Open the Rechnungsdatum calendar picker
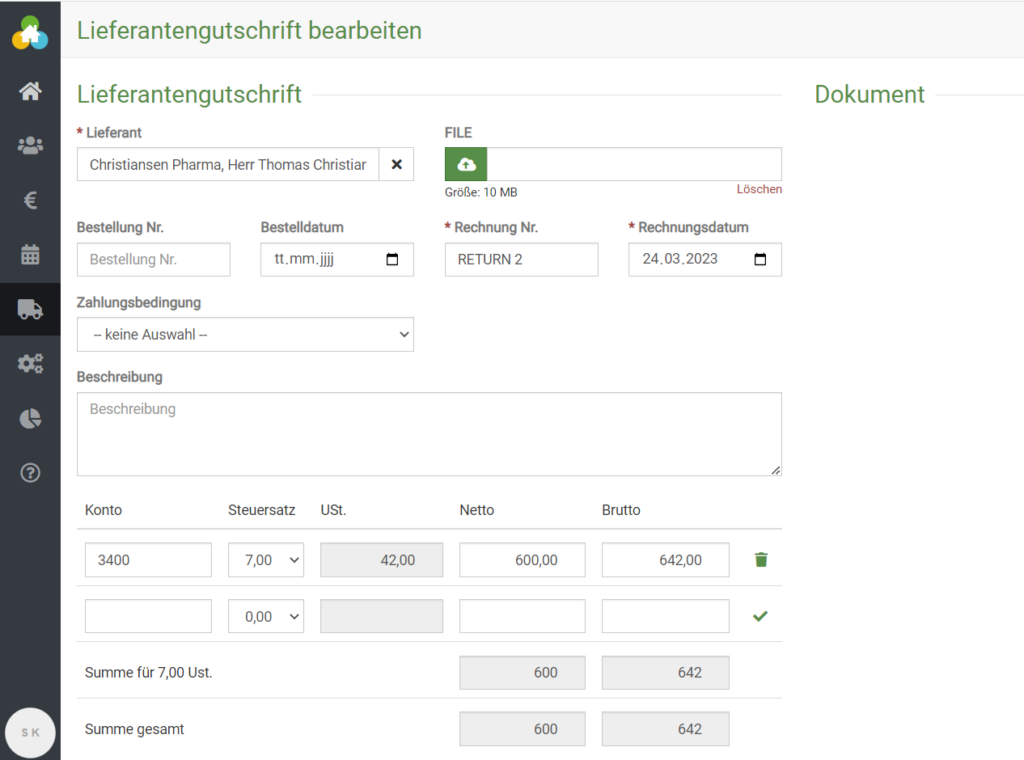The width and height of the screenshot is (1024, 760). (x=760, y=259)
